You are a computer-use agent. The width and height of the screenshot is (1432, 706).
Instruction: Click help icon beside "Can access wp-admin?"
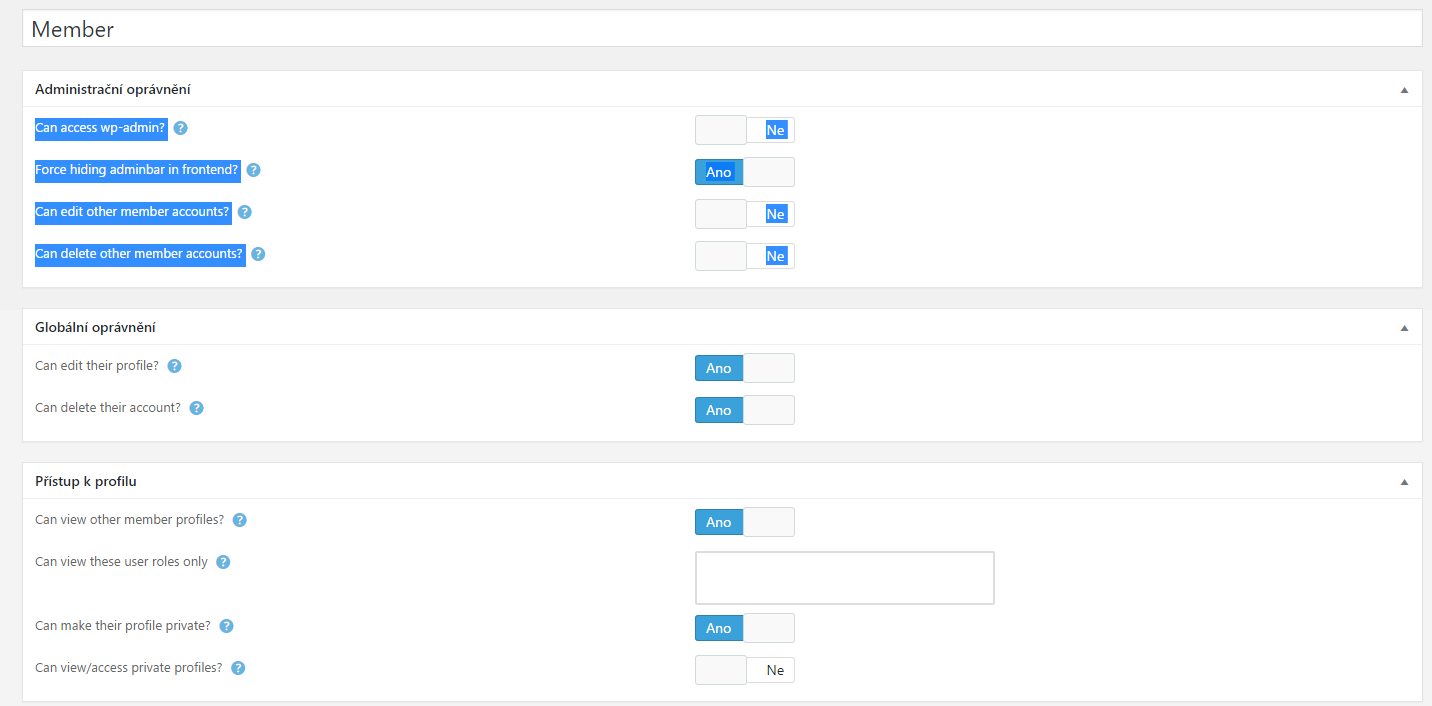pos(181,128)
